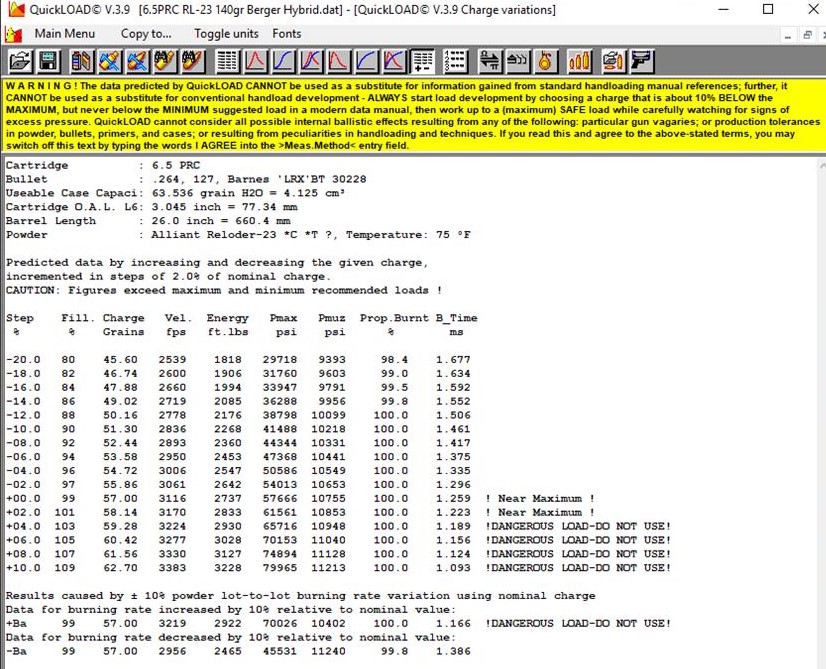Click the row of orange cartridges icon
This screenshot has height=669, width=826.
click(579, 61)
